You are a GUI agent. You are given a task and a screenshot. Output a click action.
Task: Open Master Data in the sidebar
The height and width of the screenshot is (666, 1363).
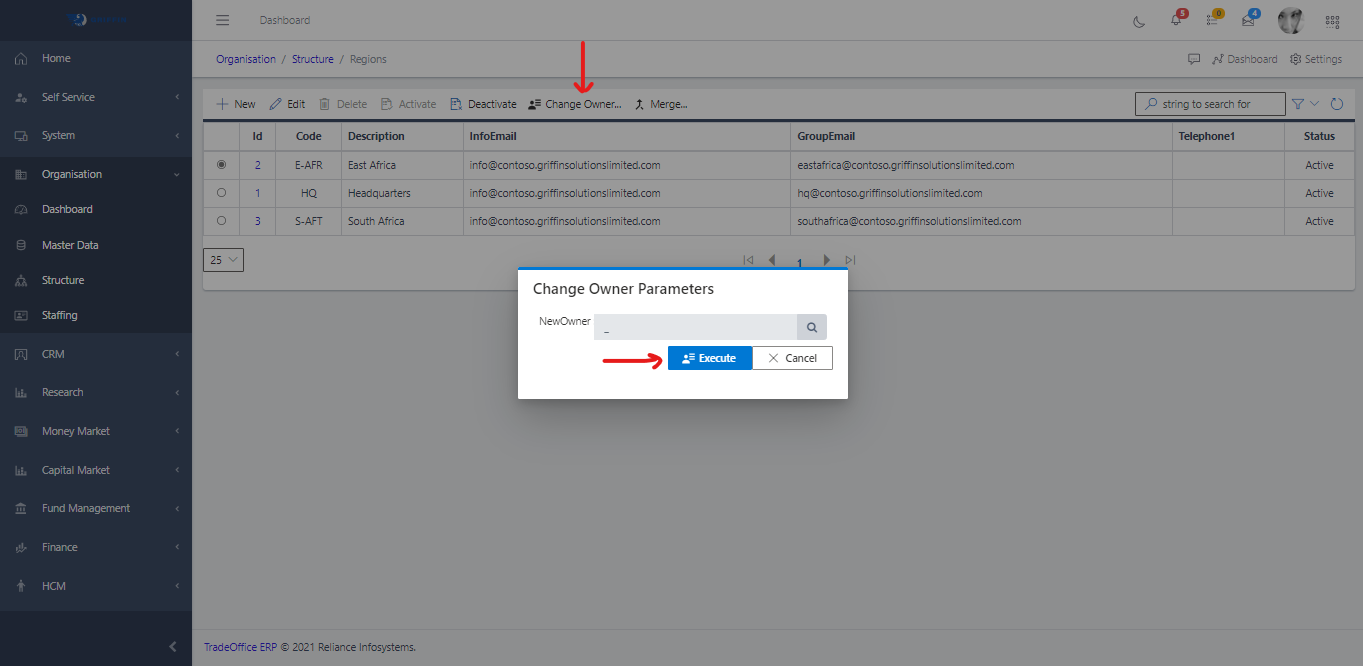click(70, 245)
